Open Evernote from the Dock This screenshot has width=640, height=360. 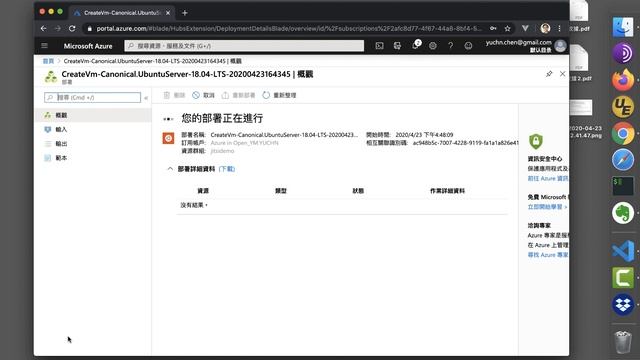tap(623, 213)
